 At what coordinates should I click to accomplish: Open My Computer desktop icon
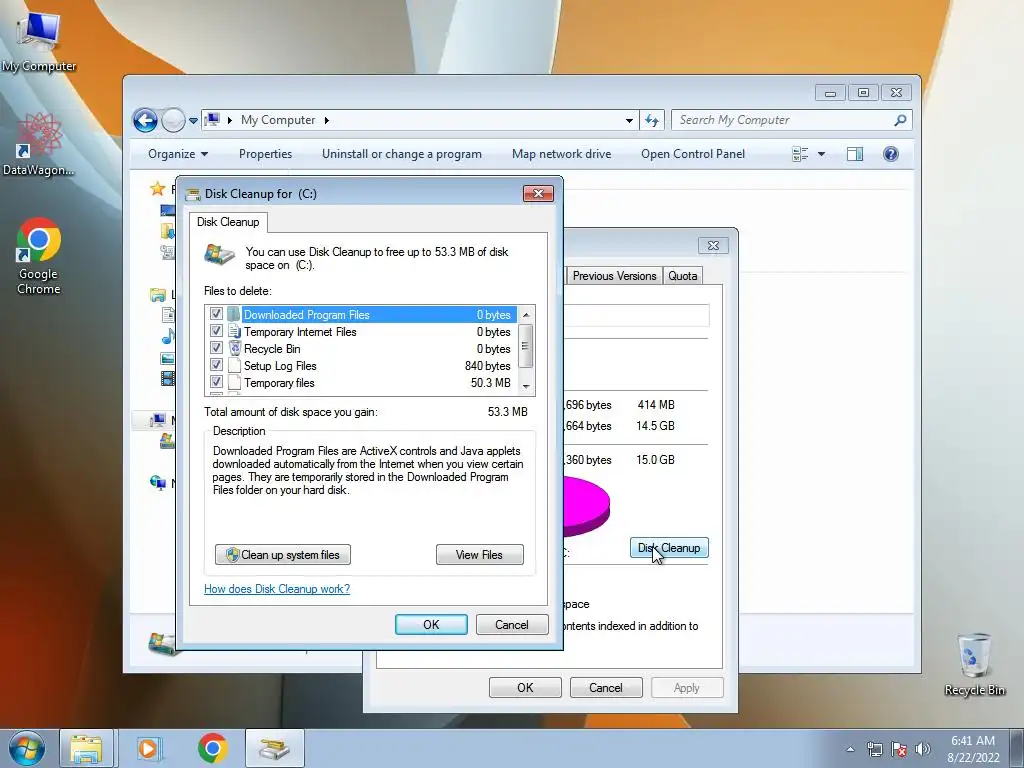pyautogui.click(x=39, y=42)
